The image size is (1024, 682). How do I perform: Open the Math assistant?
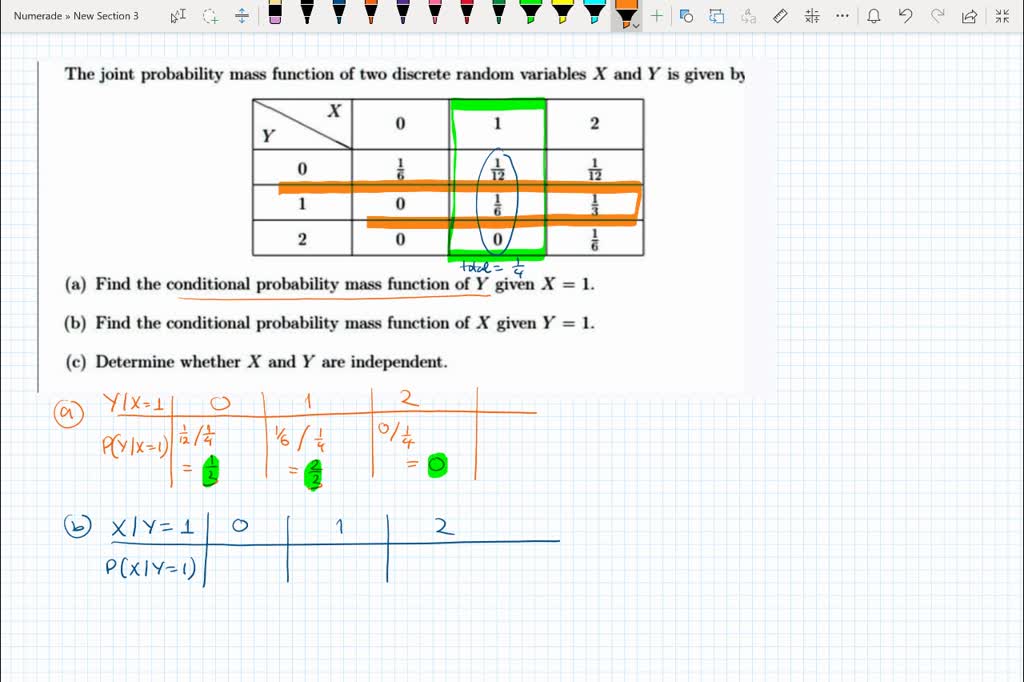(812, 16)
